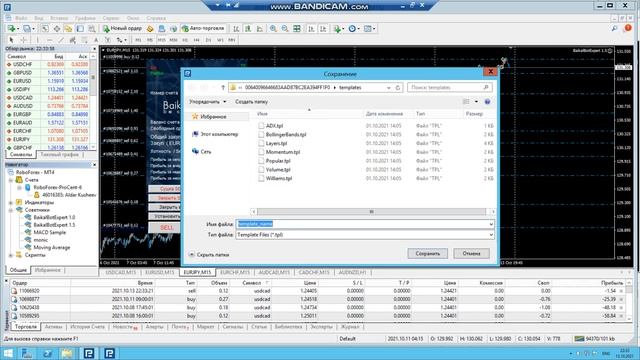Open the Indicators list dropdown in toolbar
Viewport: 640px width, 360px height.
click(x=338, y=29)
